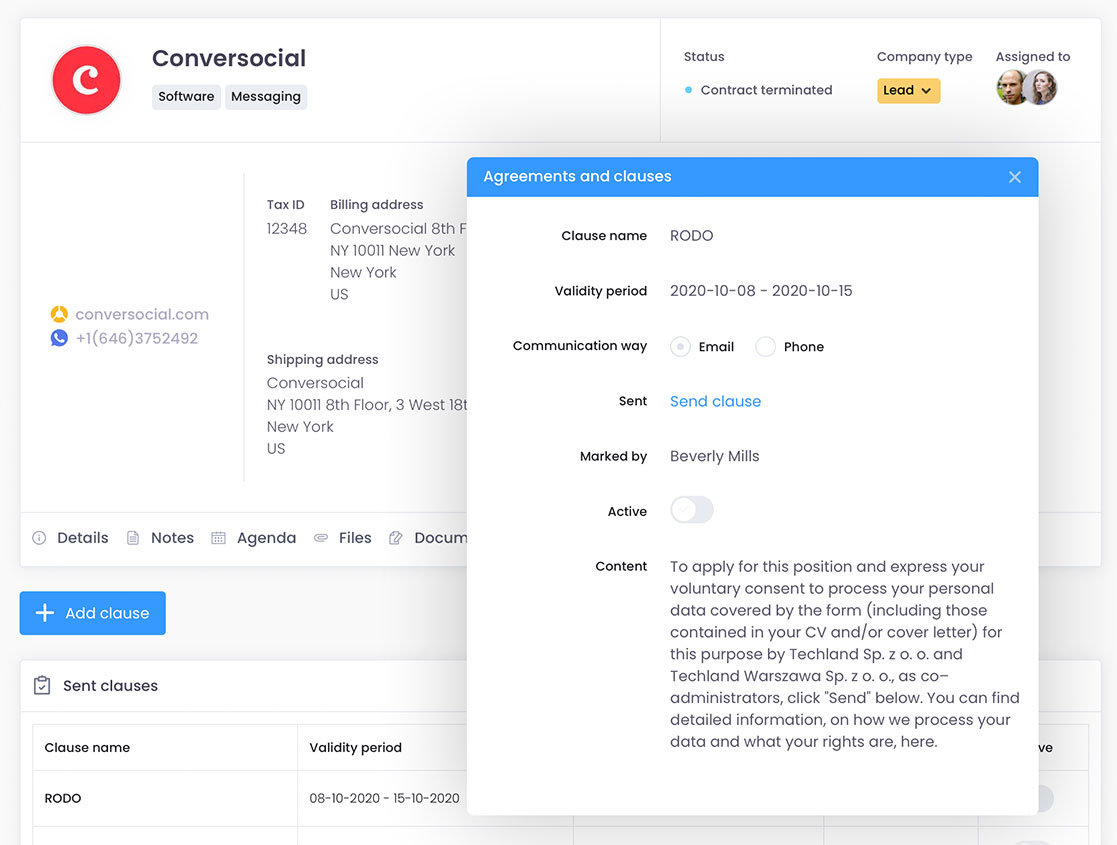1117x845 pixels.
Task: Click the Files paperclip icon
Action: pos(321,538)
